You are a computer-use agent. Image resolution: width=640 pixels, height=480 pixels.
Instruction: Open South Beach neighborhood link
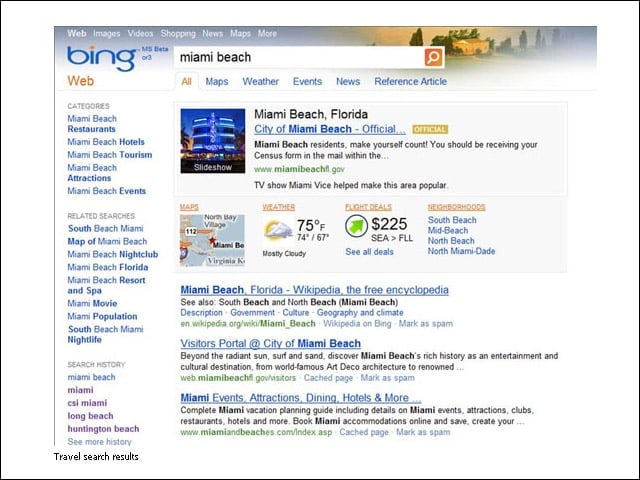(452, 220)
